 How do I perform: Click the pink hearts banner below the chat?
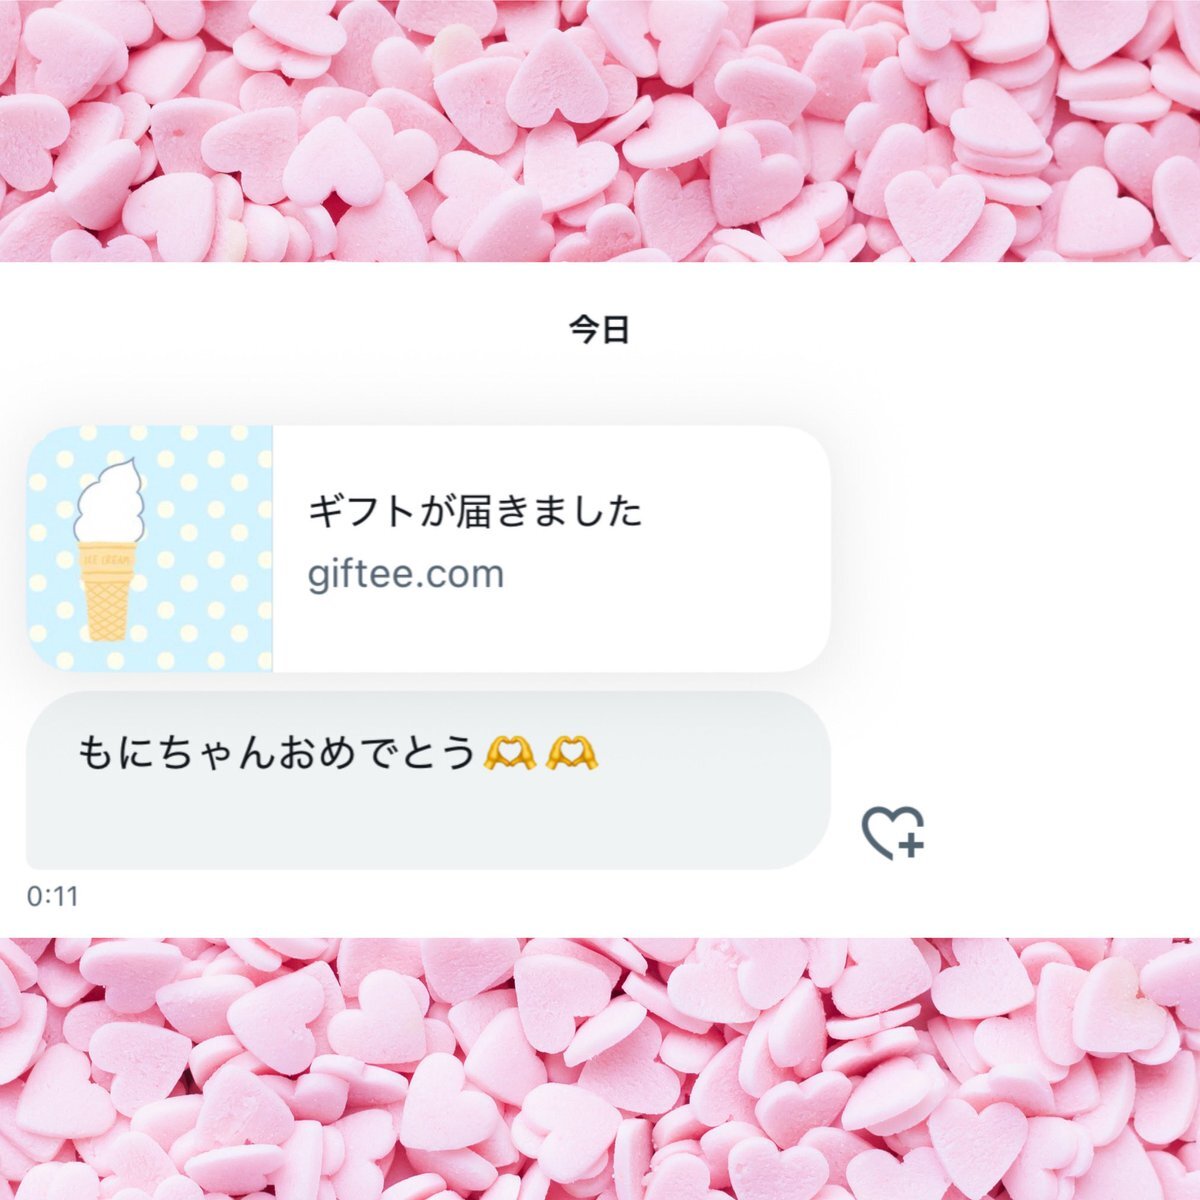[600, 1069]
